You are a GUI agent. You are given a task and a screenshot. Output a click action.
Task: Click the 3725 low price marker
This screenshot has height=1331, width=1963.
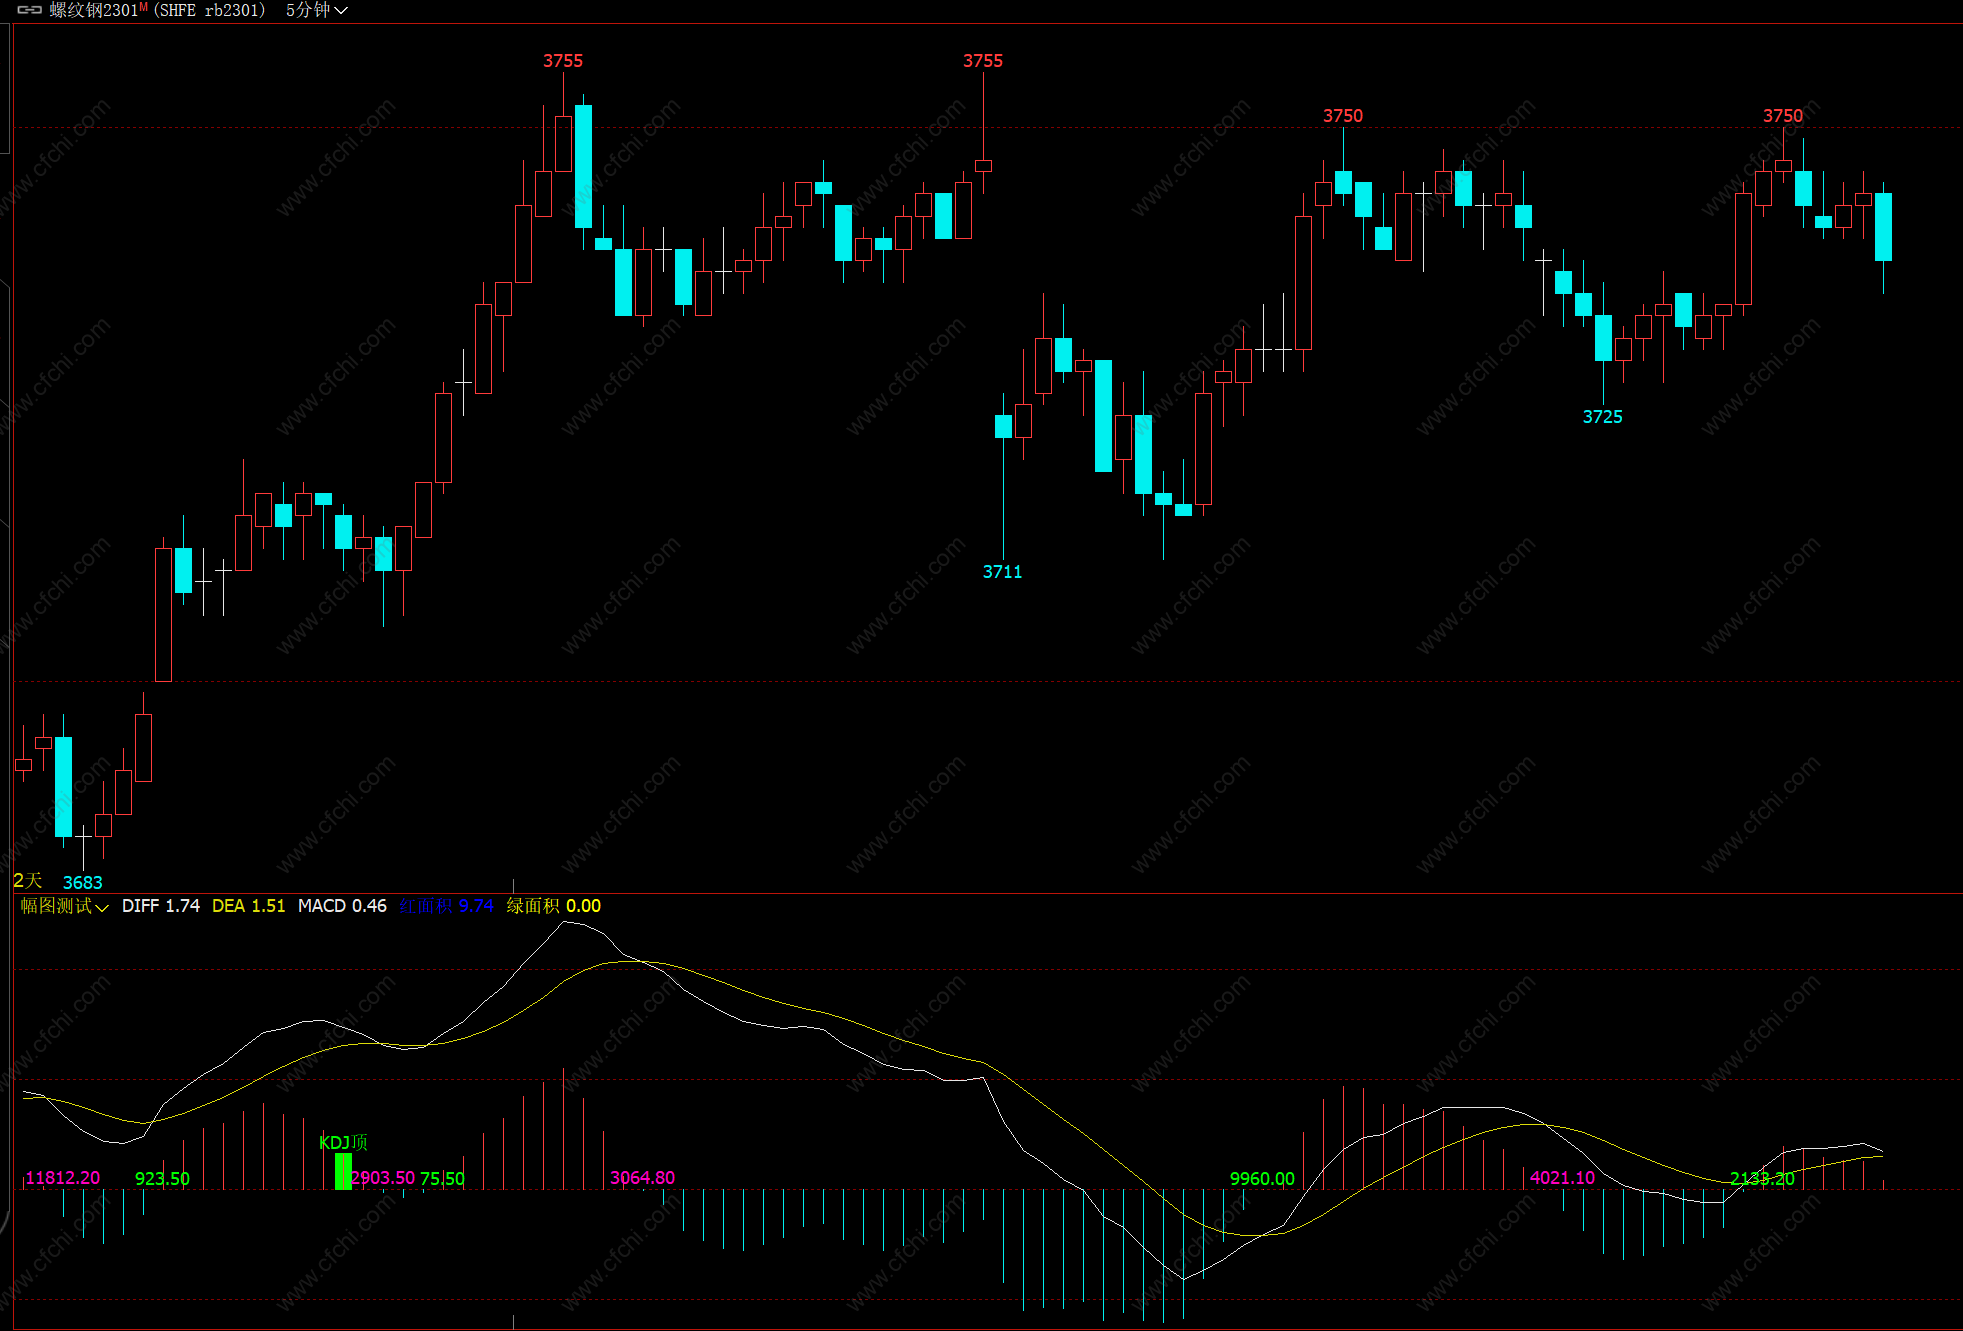point(1602,417)
